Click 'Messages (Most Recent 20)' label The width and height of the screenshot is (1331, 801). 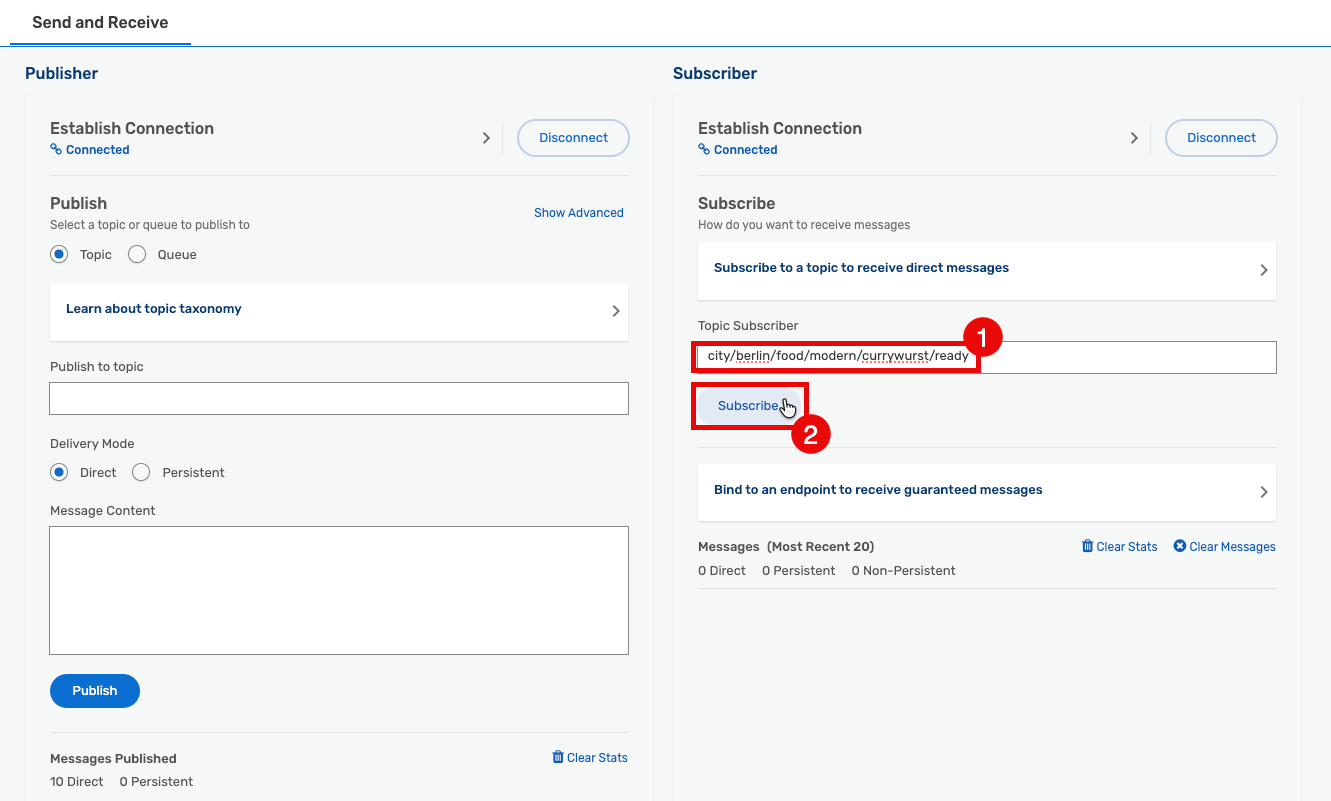786,547
